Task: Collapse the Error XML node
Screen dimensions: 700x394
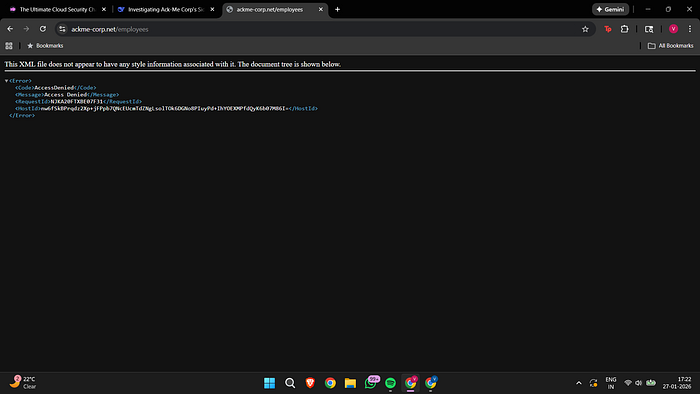Action: 7,81
